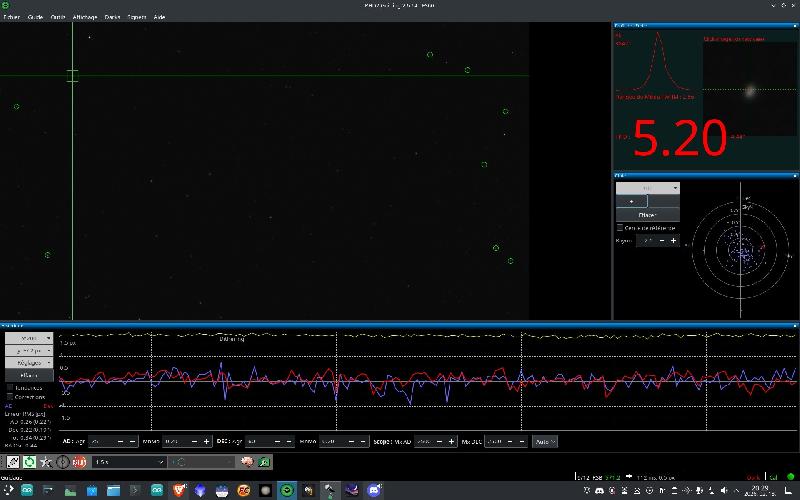The width and height of the screenshot is (800, 500).
Task: Open camera settings icon next to brain
Action: (x=264, y=462)
